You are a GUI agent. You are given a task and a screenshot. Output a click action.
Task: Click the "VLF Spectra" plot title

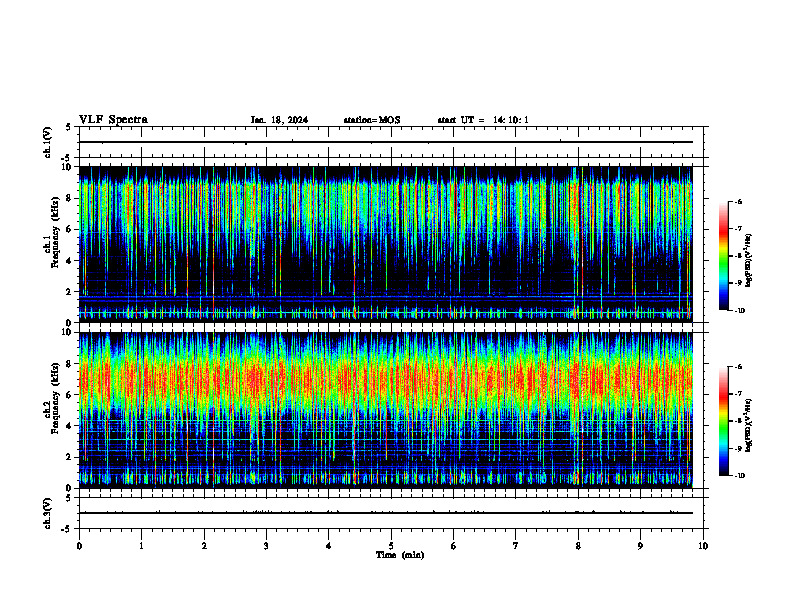(x=113, y=120)
